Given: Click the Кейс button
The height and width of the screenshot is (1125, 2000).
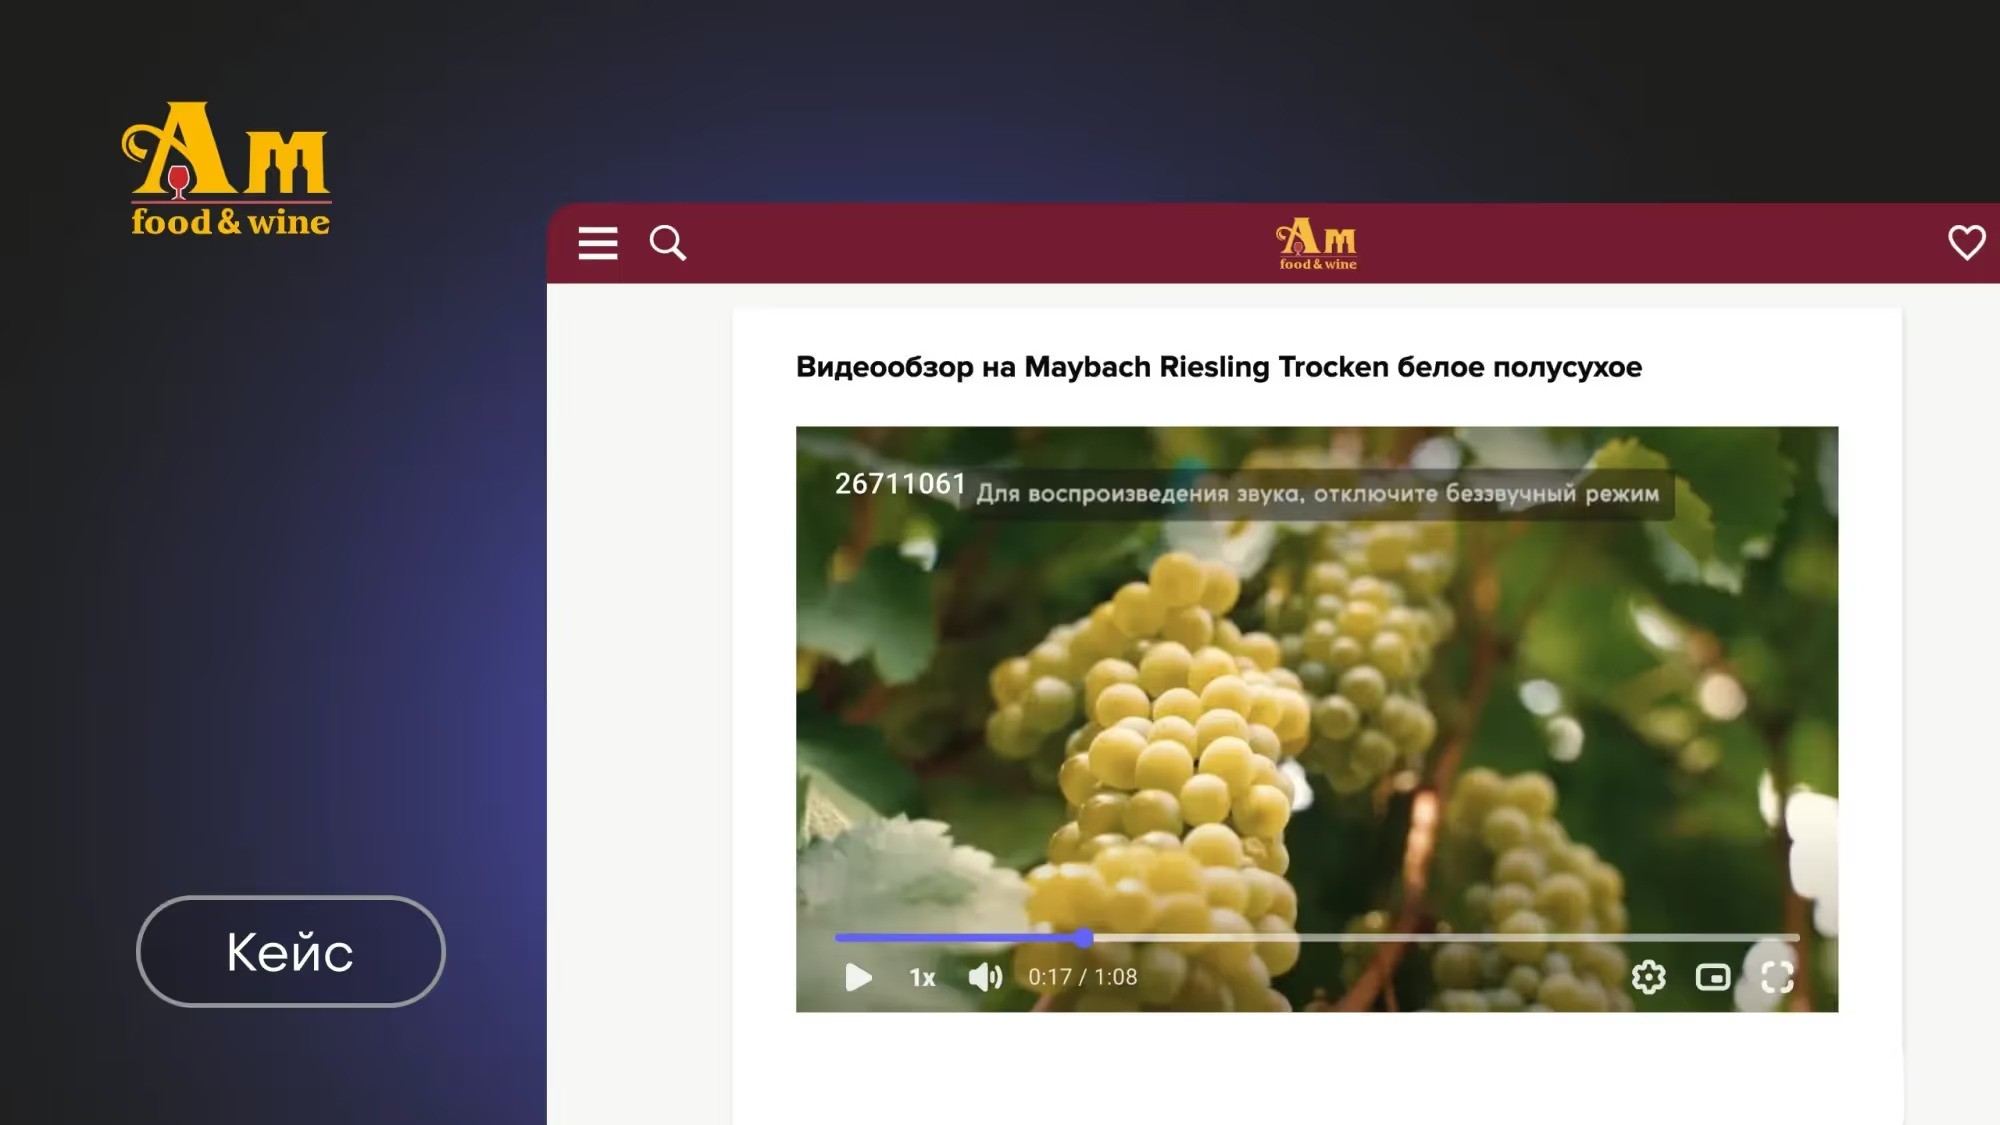Looking at the screenshot, I should [290, 951].
